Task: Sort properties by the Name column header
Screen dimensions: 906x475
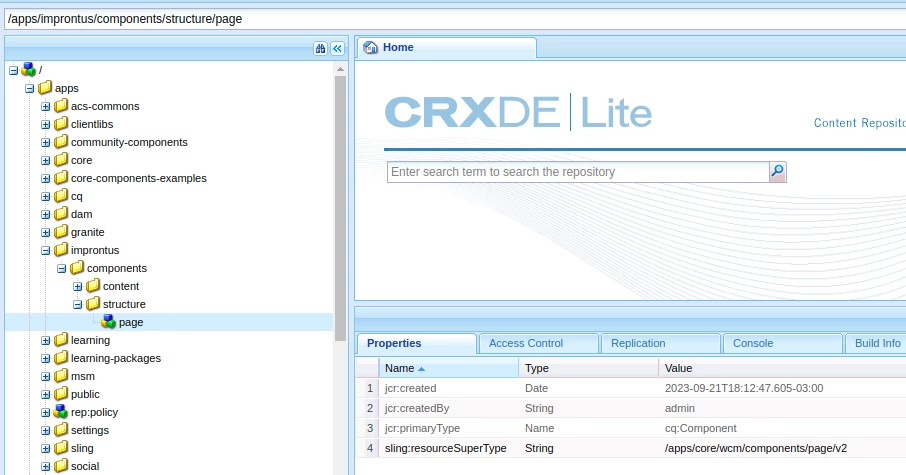Action: [x=448, y=368]
